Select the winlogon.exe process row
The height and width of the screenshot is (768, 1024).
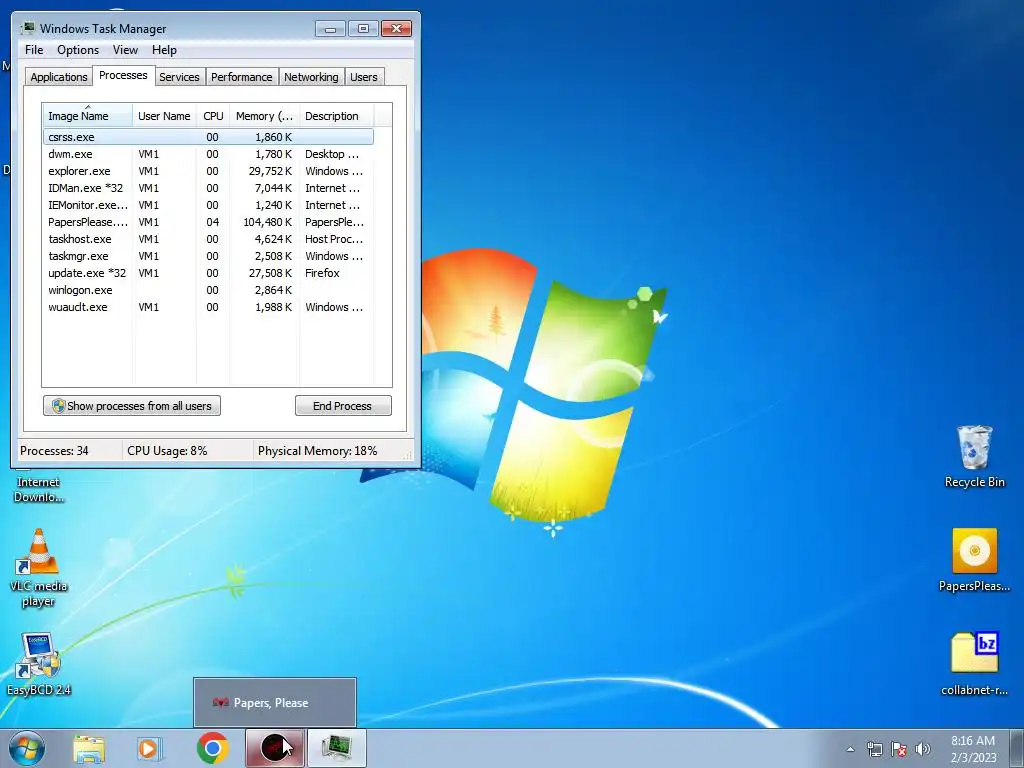click(x=208, y=290)
